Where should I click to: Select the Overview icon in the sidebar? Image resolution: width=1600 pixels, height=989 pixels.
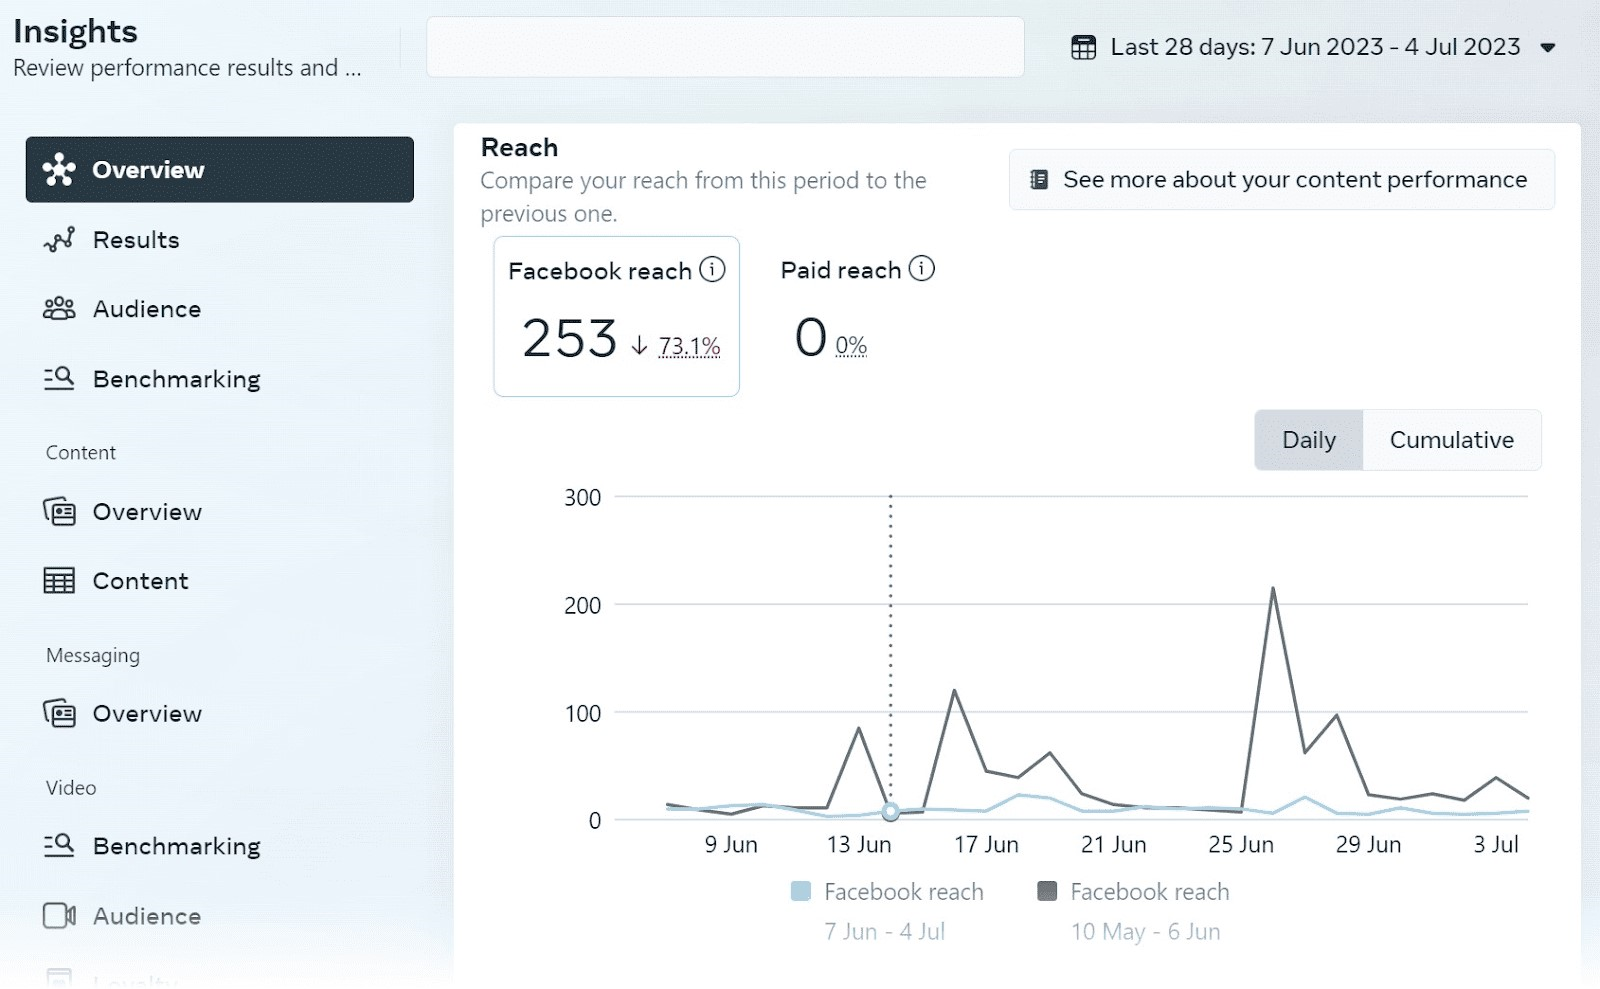point(60,169)
